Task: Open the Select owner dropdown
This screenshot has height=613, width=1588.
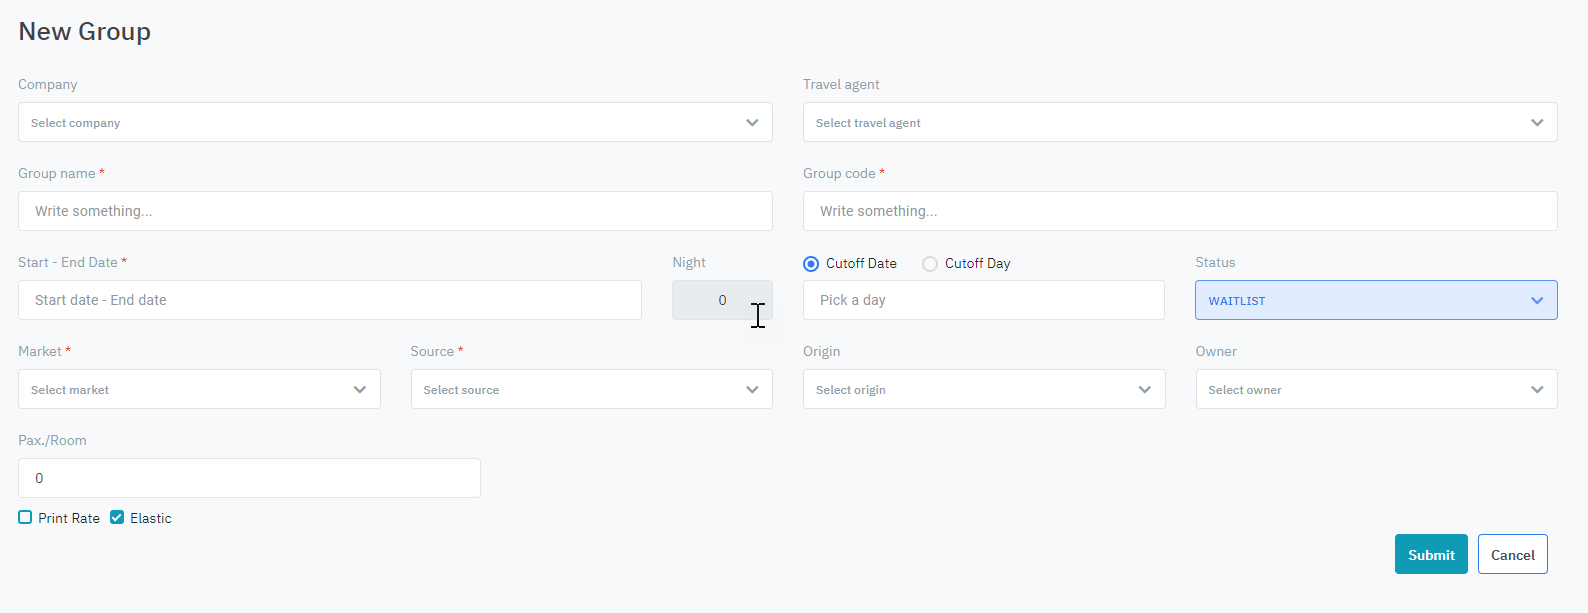Action: point(1376,389)
